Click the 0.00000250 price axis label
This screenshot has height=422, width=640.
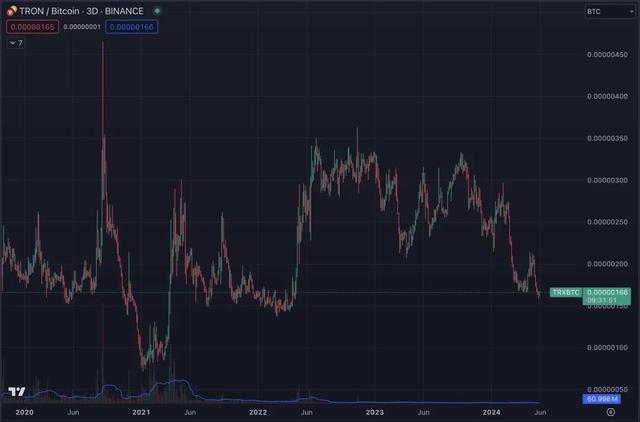[607, 222]
